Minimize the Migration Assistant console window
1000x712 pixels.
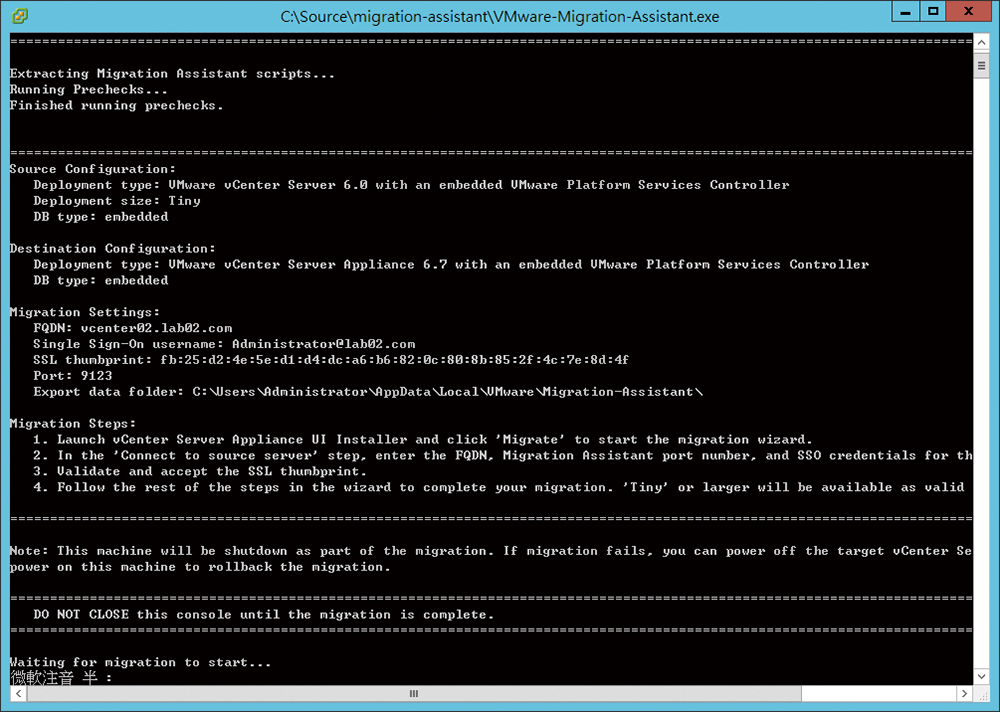coord(905,11)
